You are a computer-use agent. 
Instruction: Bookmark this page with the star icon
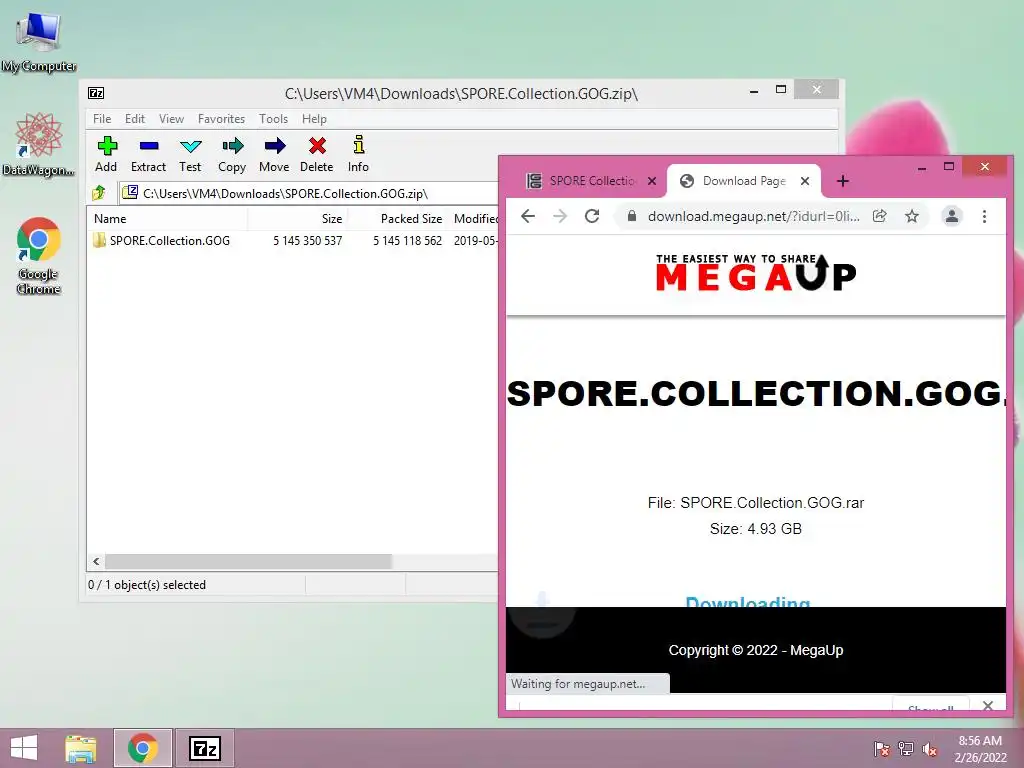point(912,216)
